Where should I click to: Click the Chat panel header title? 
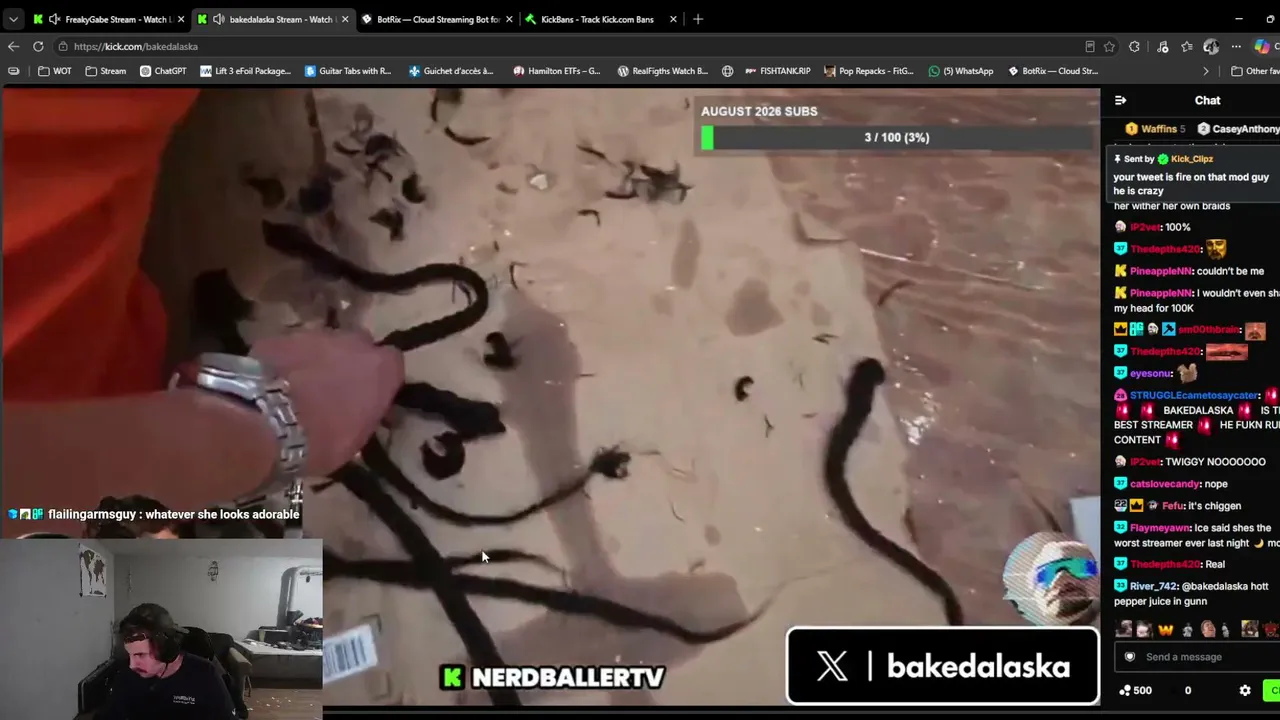[1207, 100]
